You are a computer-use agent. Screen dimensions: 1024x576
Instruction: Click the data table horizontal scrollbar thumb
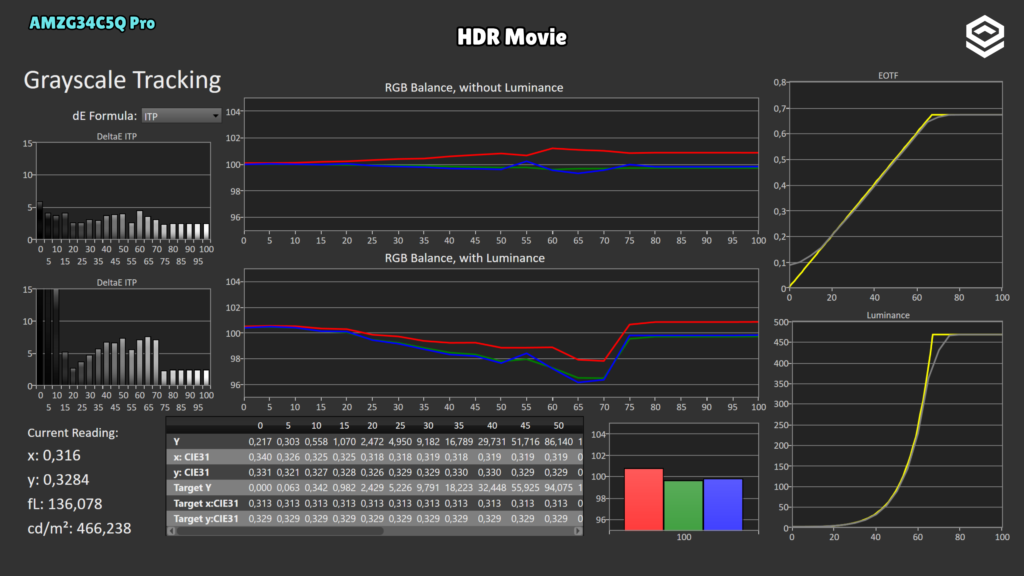[280, 531]
